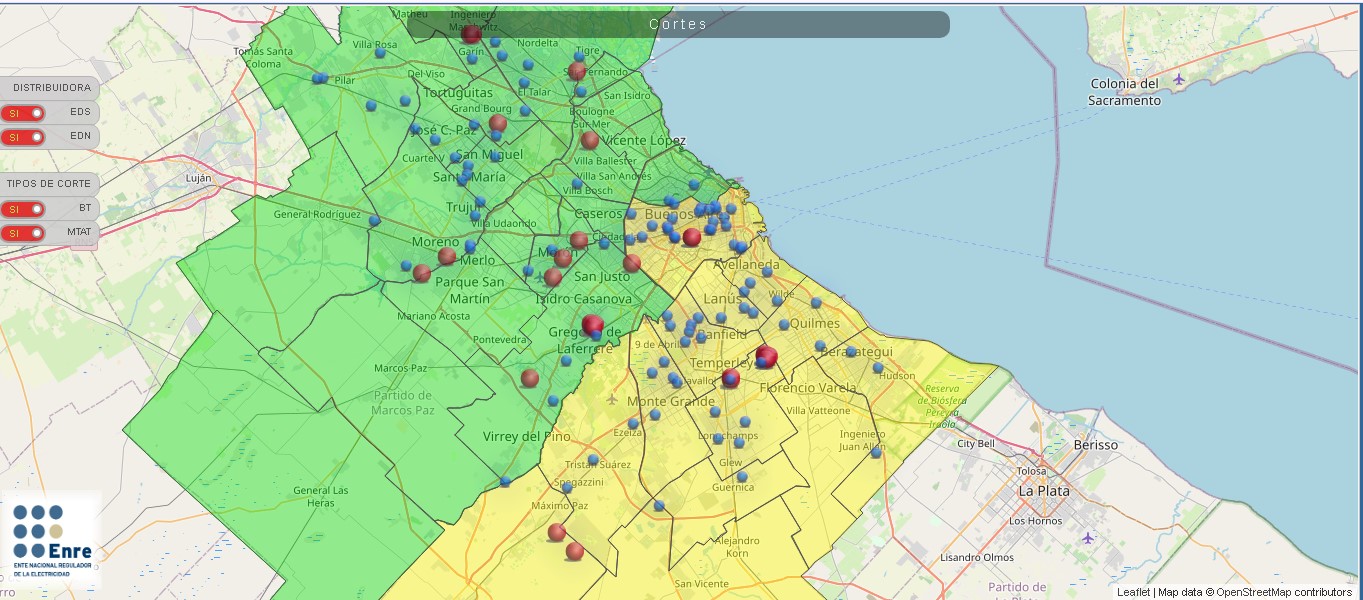Select blue marker near Ingeniero Juan Allan
Viewport: 1363px width, 600px height.
pyautogui.click(x=876, y=452)
